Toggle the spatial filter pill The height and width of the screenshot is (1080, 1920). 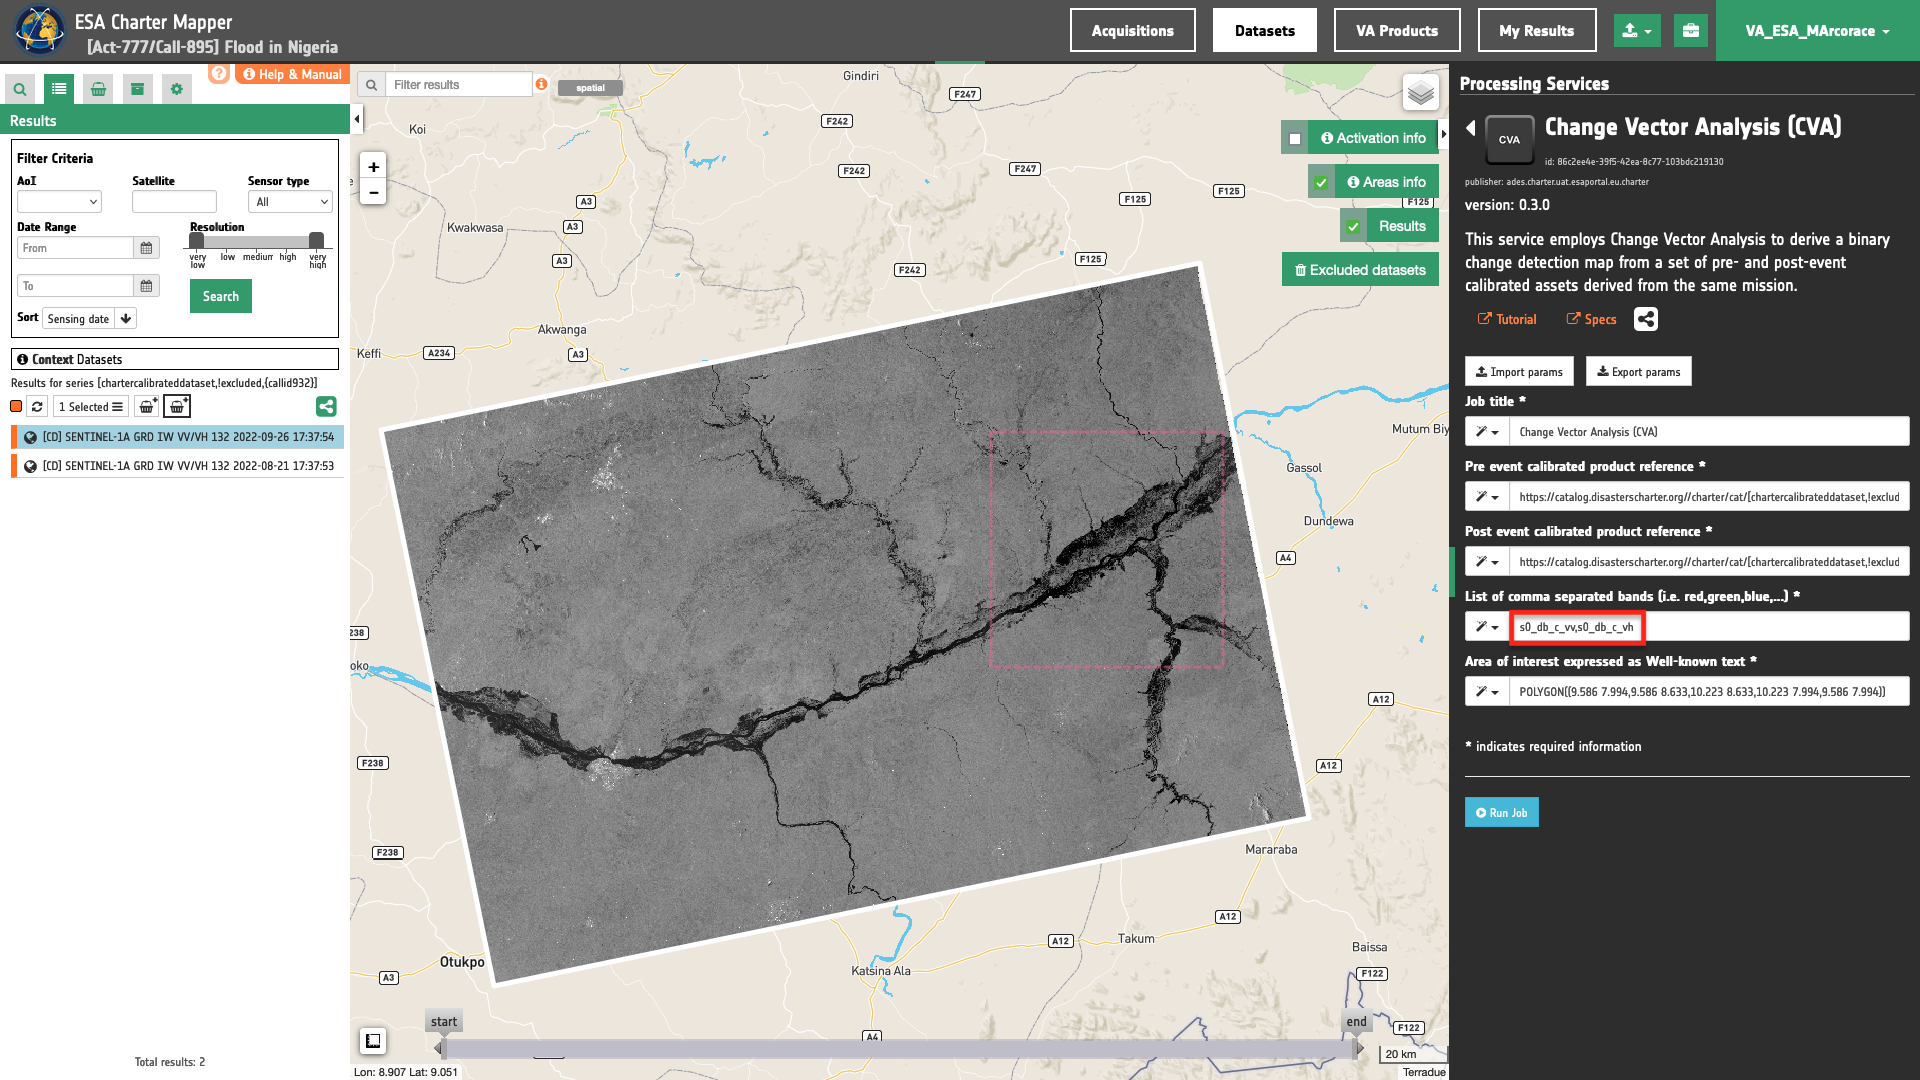(590, 88)
